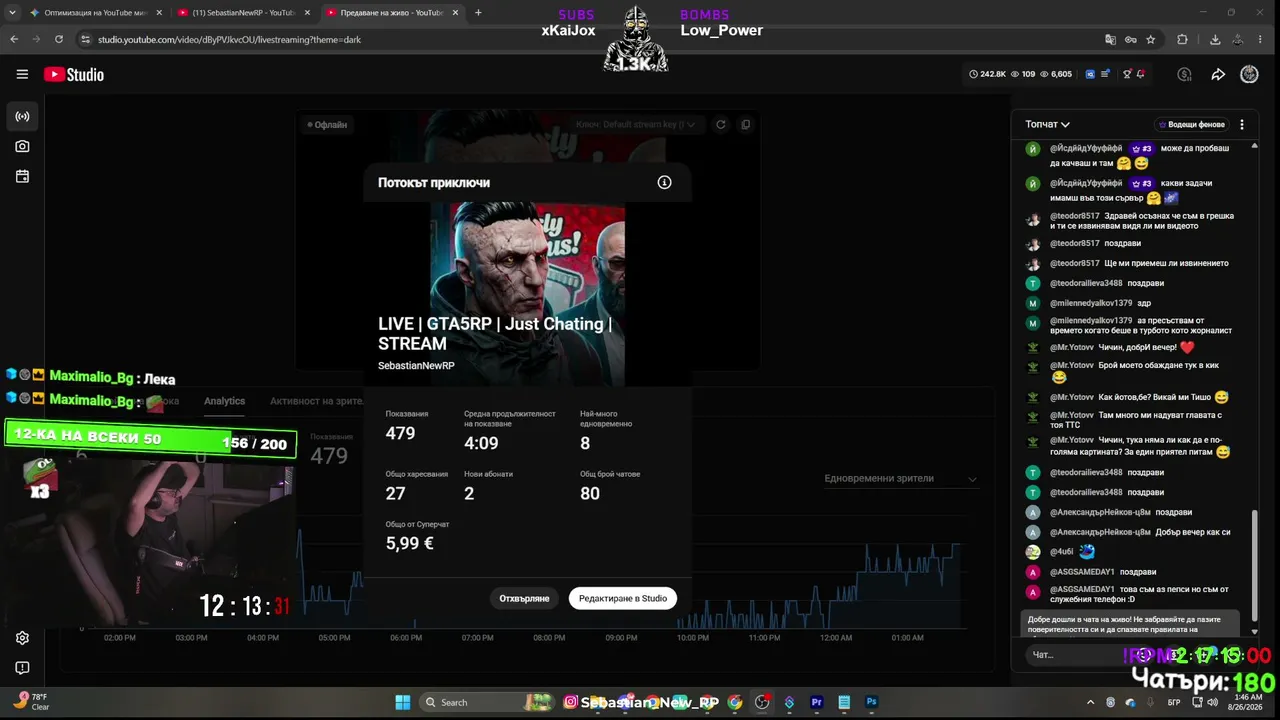Click the browser profile avatar button
The image size is (1280, 720).
[x=1240, y=40]
